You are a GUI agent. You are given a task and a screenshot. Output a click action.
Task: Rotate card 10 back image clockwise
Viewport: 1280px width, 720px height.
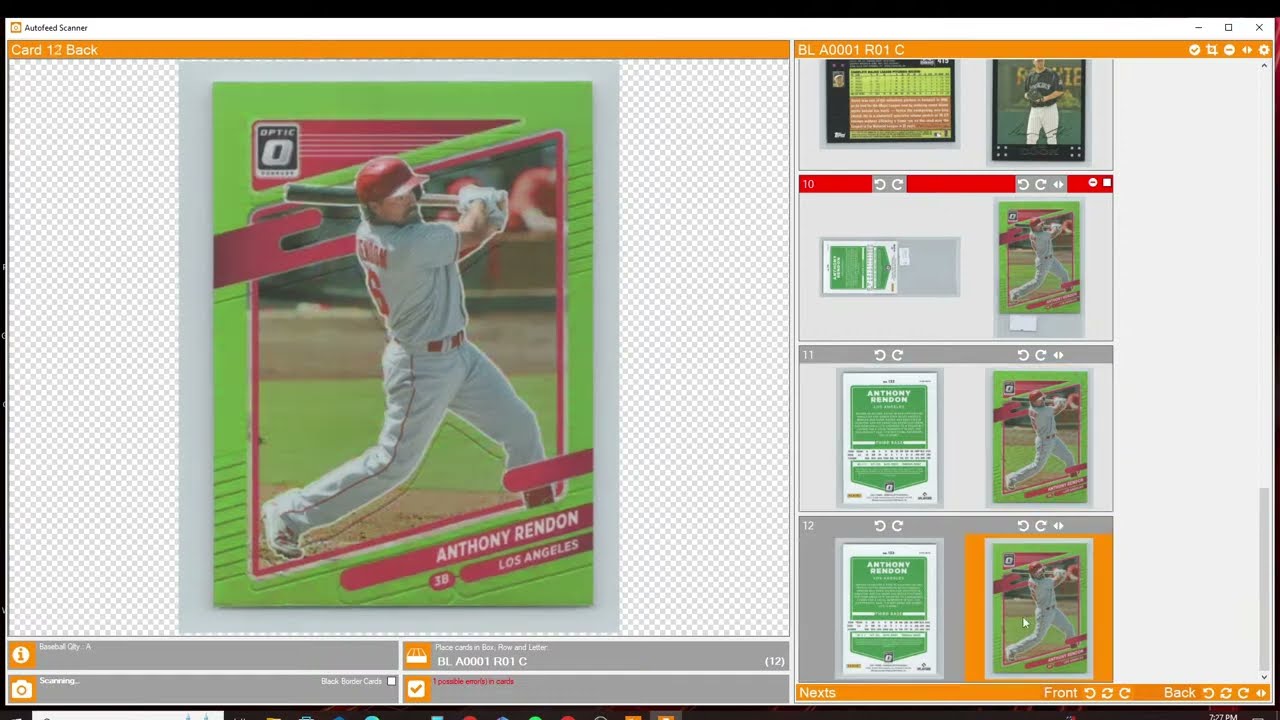897,184
